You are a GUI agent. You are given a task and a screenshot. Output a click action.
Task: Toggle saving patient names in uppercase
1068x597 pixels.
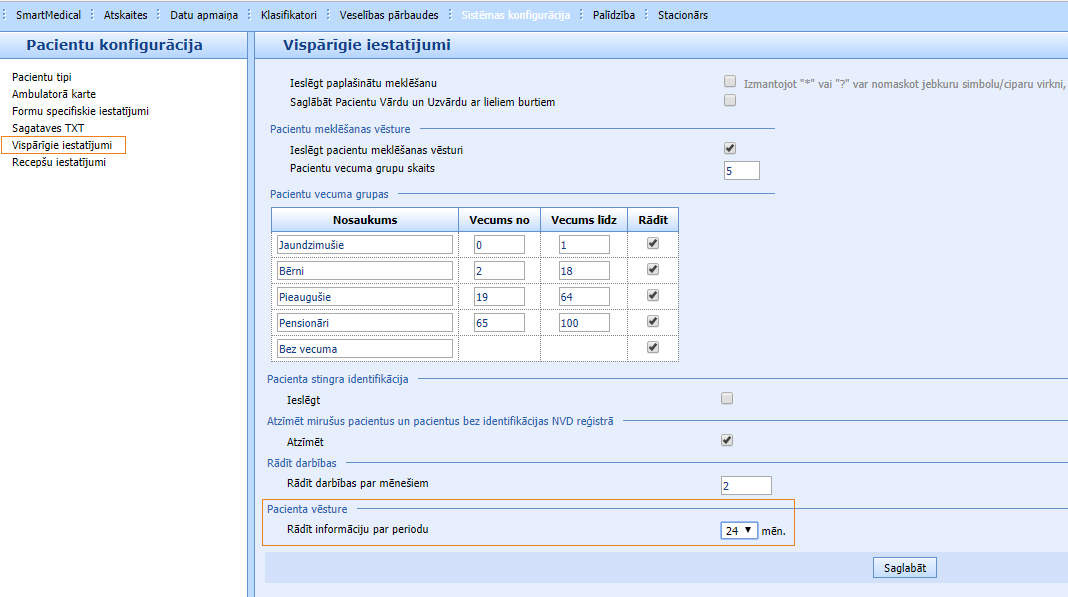click(x=730, y=100)
